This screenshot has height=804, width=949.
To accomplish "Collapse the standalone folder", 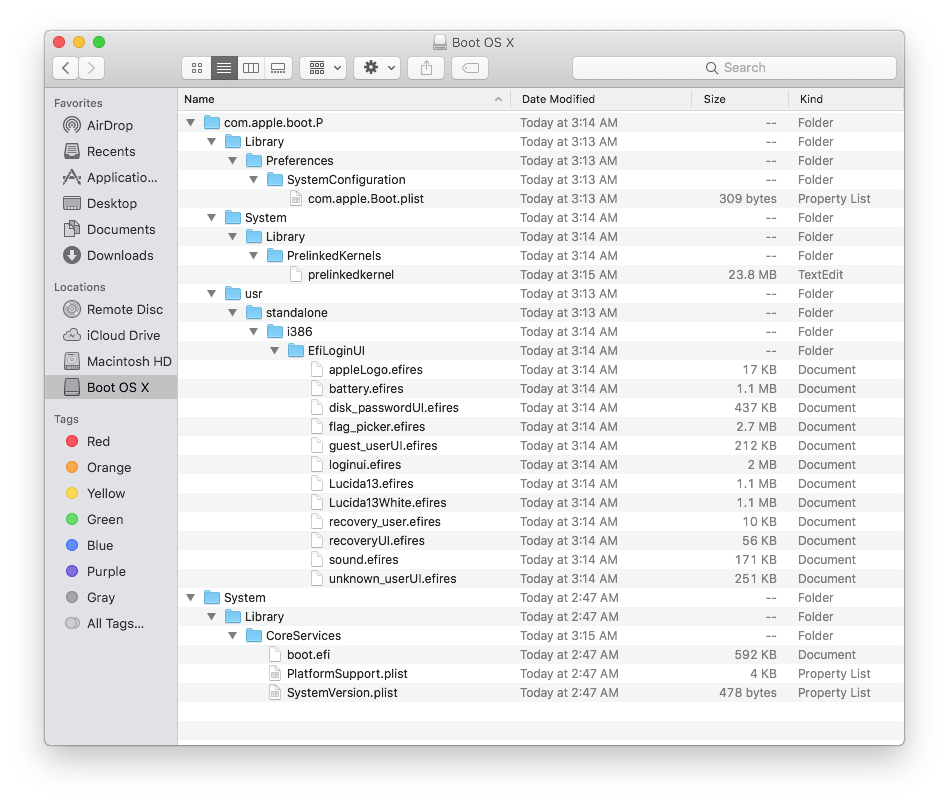I will point(232,313).
